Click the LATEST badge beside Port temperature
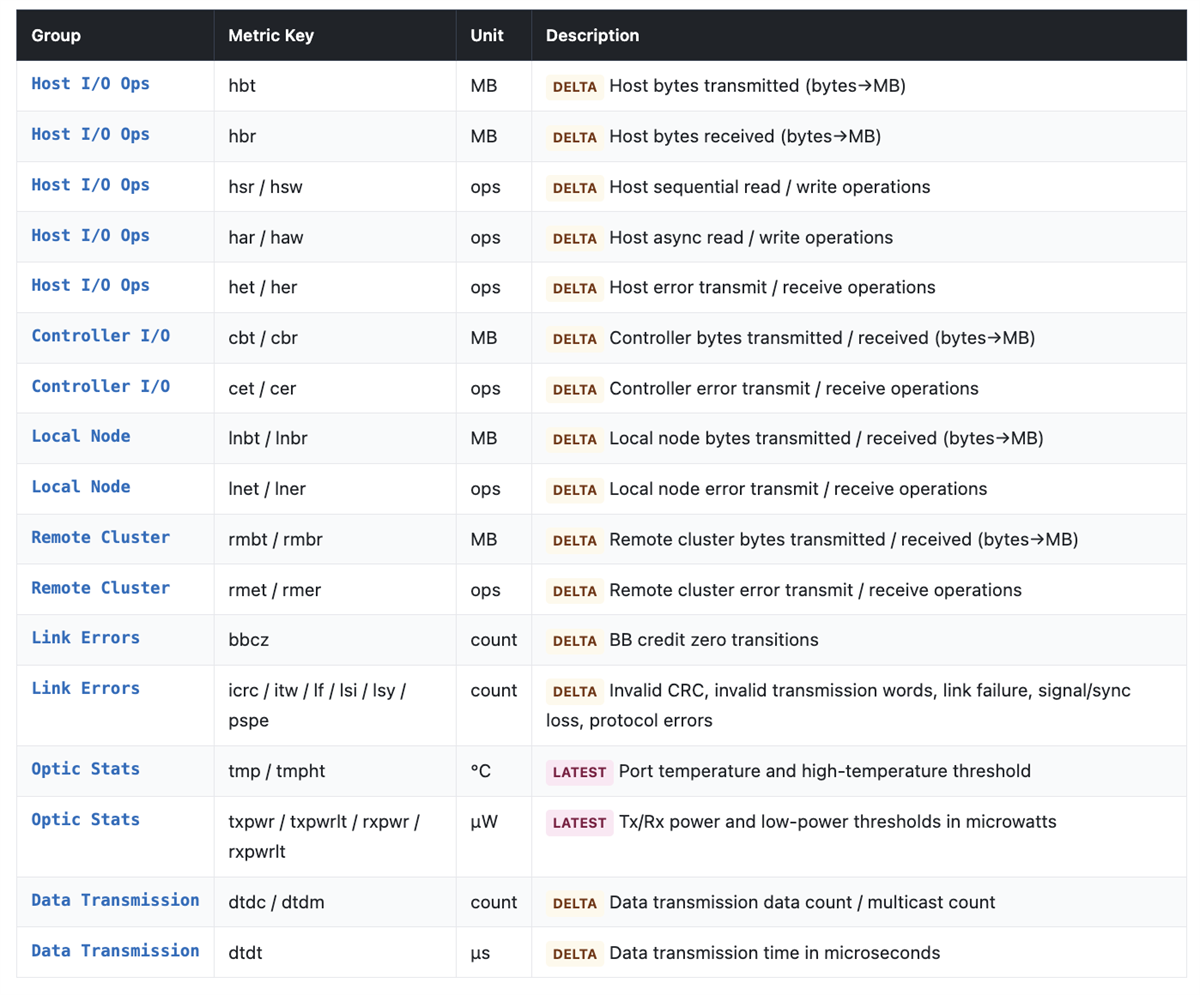This screenshot has width=1200, height=995. [x=579, y=772]
